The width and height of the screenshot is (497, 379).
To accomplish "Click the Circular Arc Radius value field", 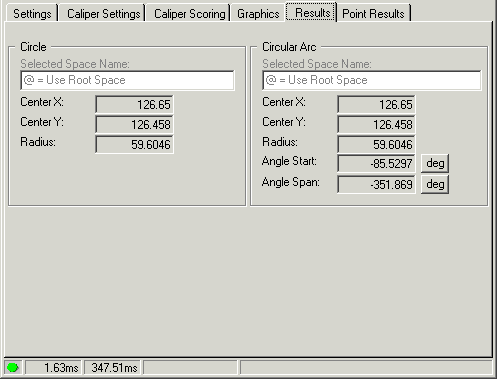I will coord(376,144).
